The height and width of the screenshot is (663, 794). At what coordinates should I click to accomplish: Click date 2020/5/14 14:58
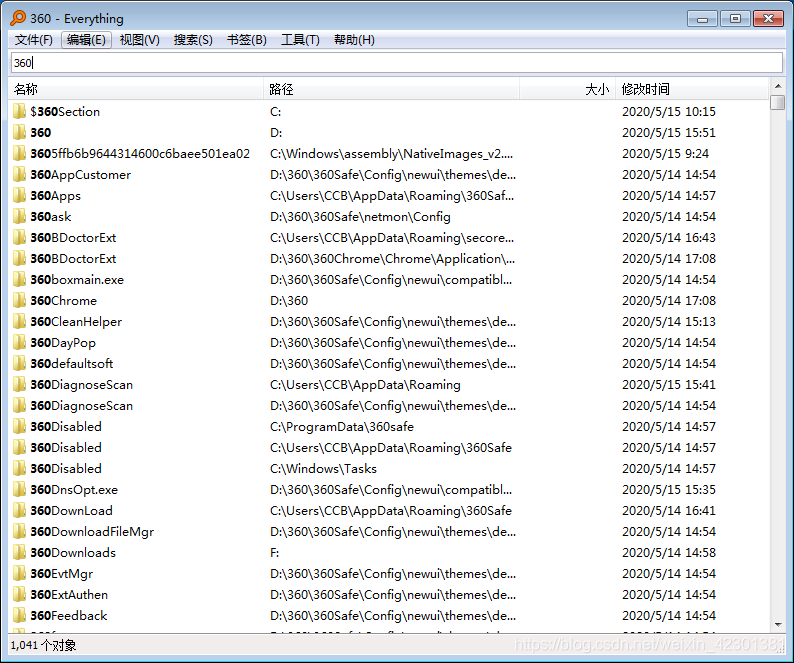(x=668, y=553)
